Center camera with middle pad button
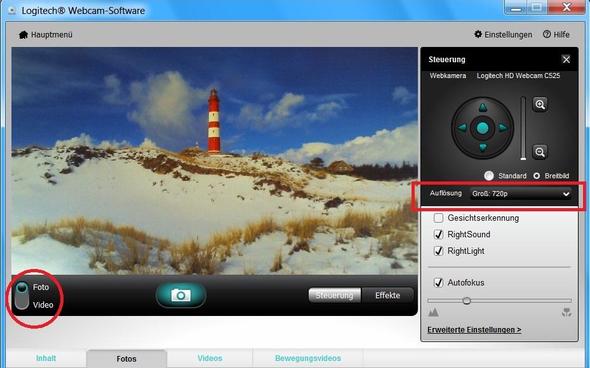This screenshot has height=368, width=590. (483, 128)
